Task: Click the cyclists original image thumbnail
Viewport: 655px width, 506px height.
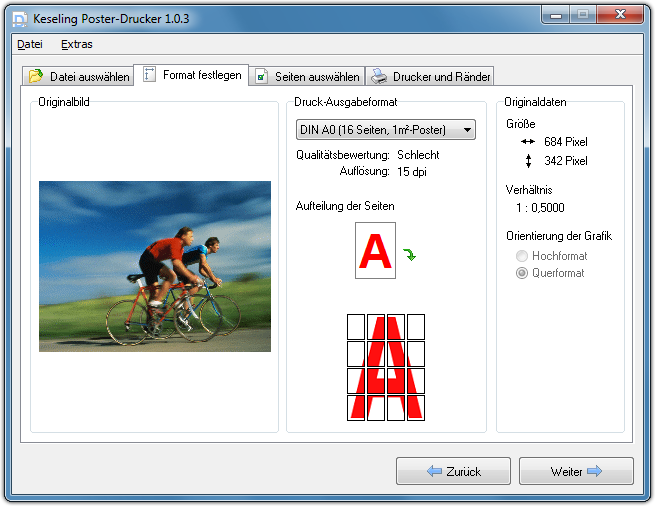Action: 155,266
